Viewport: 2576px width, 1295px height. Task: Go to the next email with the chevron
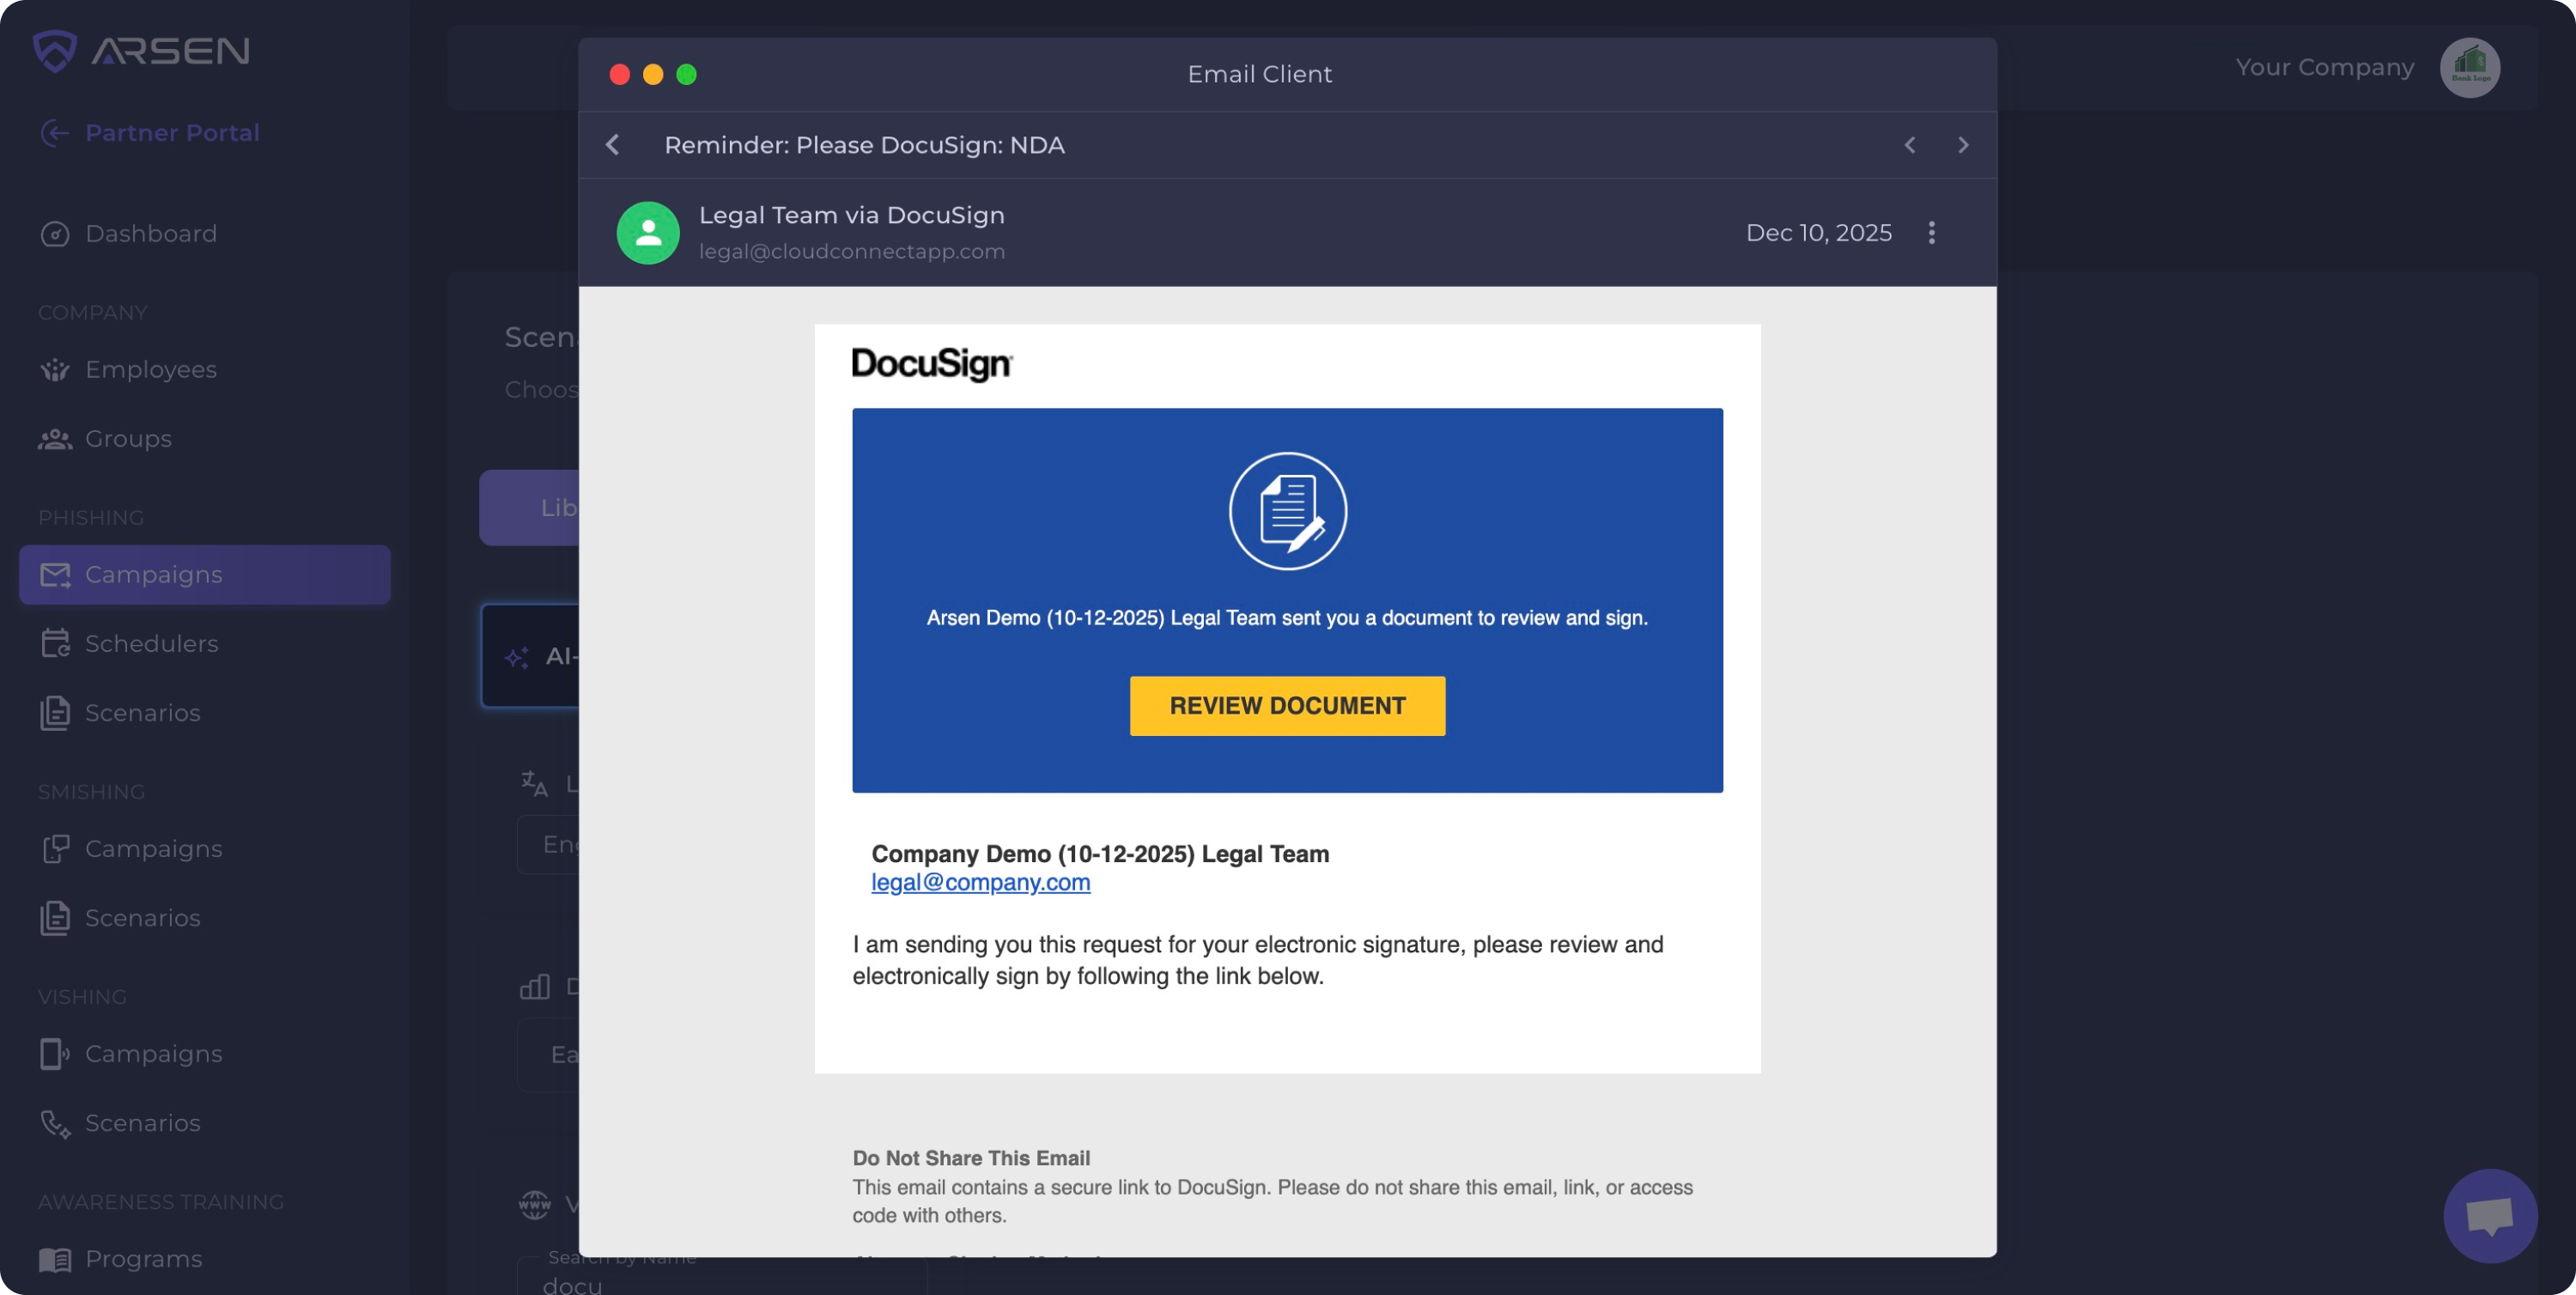tap(1963, 145)
